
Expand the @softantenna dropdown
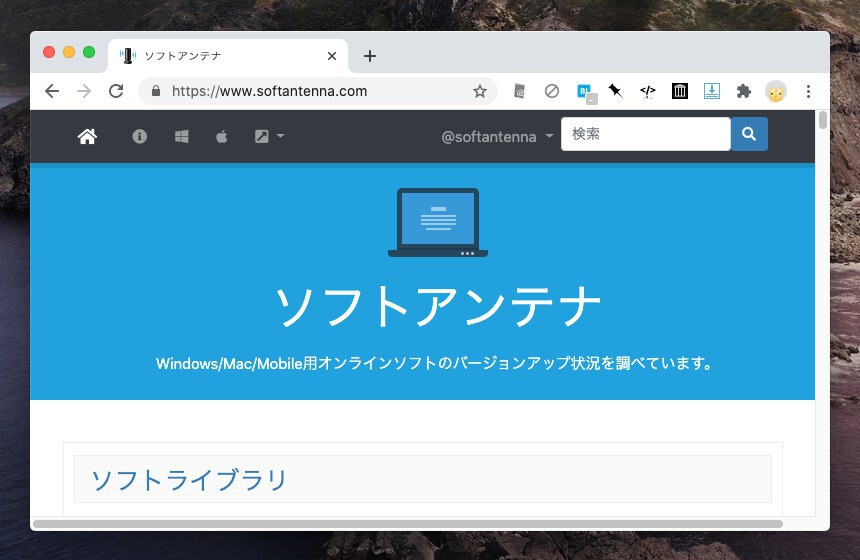pos(497,137)
